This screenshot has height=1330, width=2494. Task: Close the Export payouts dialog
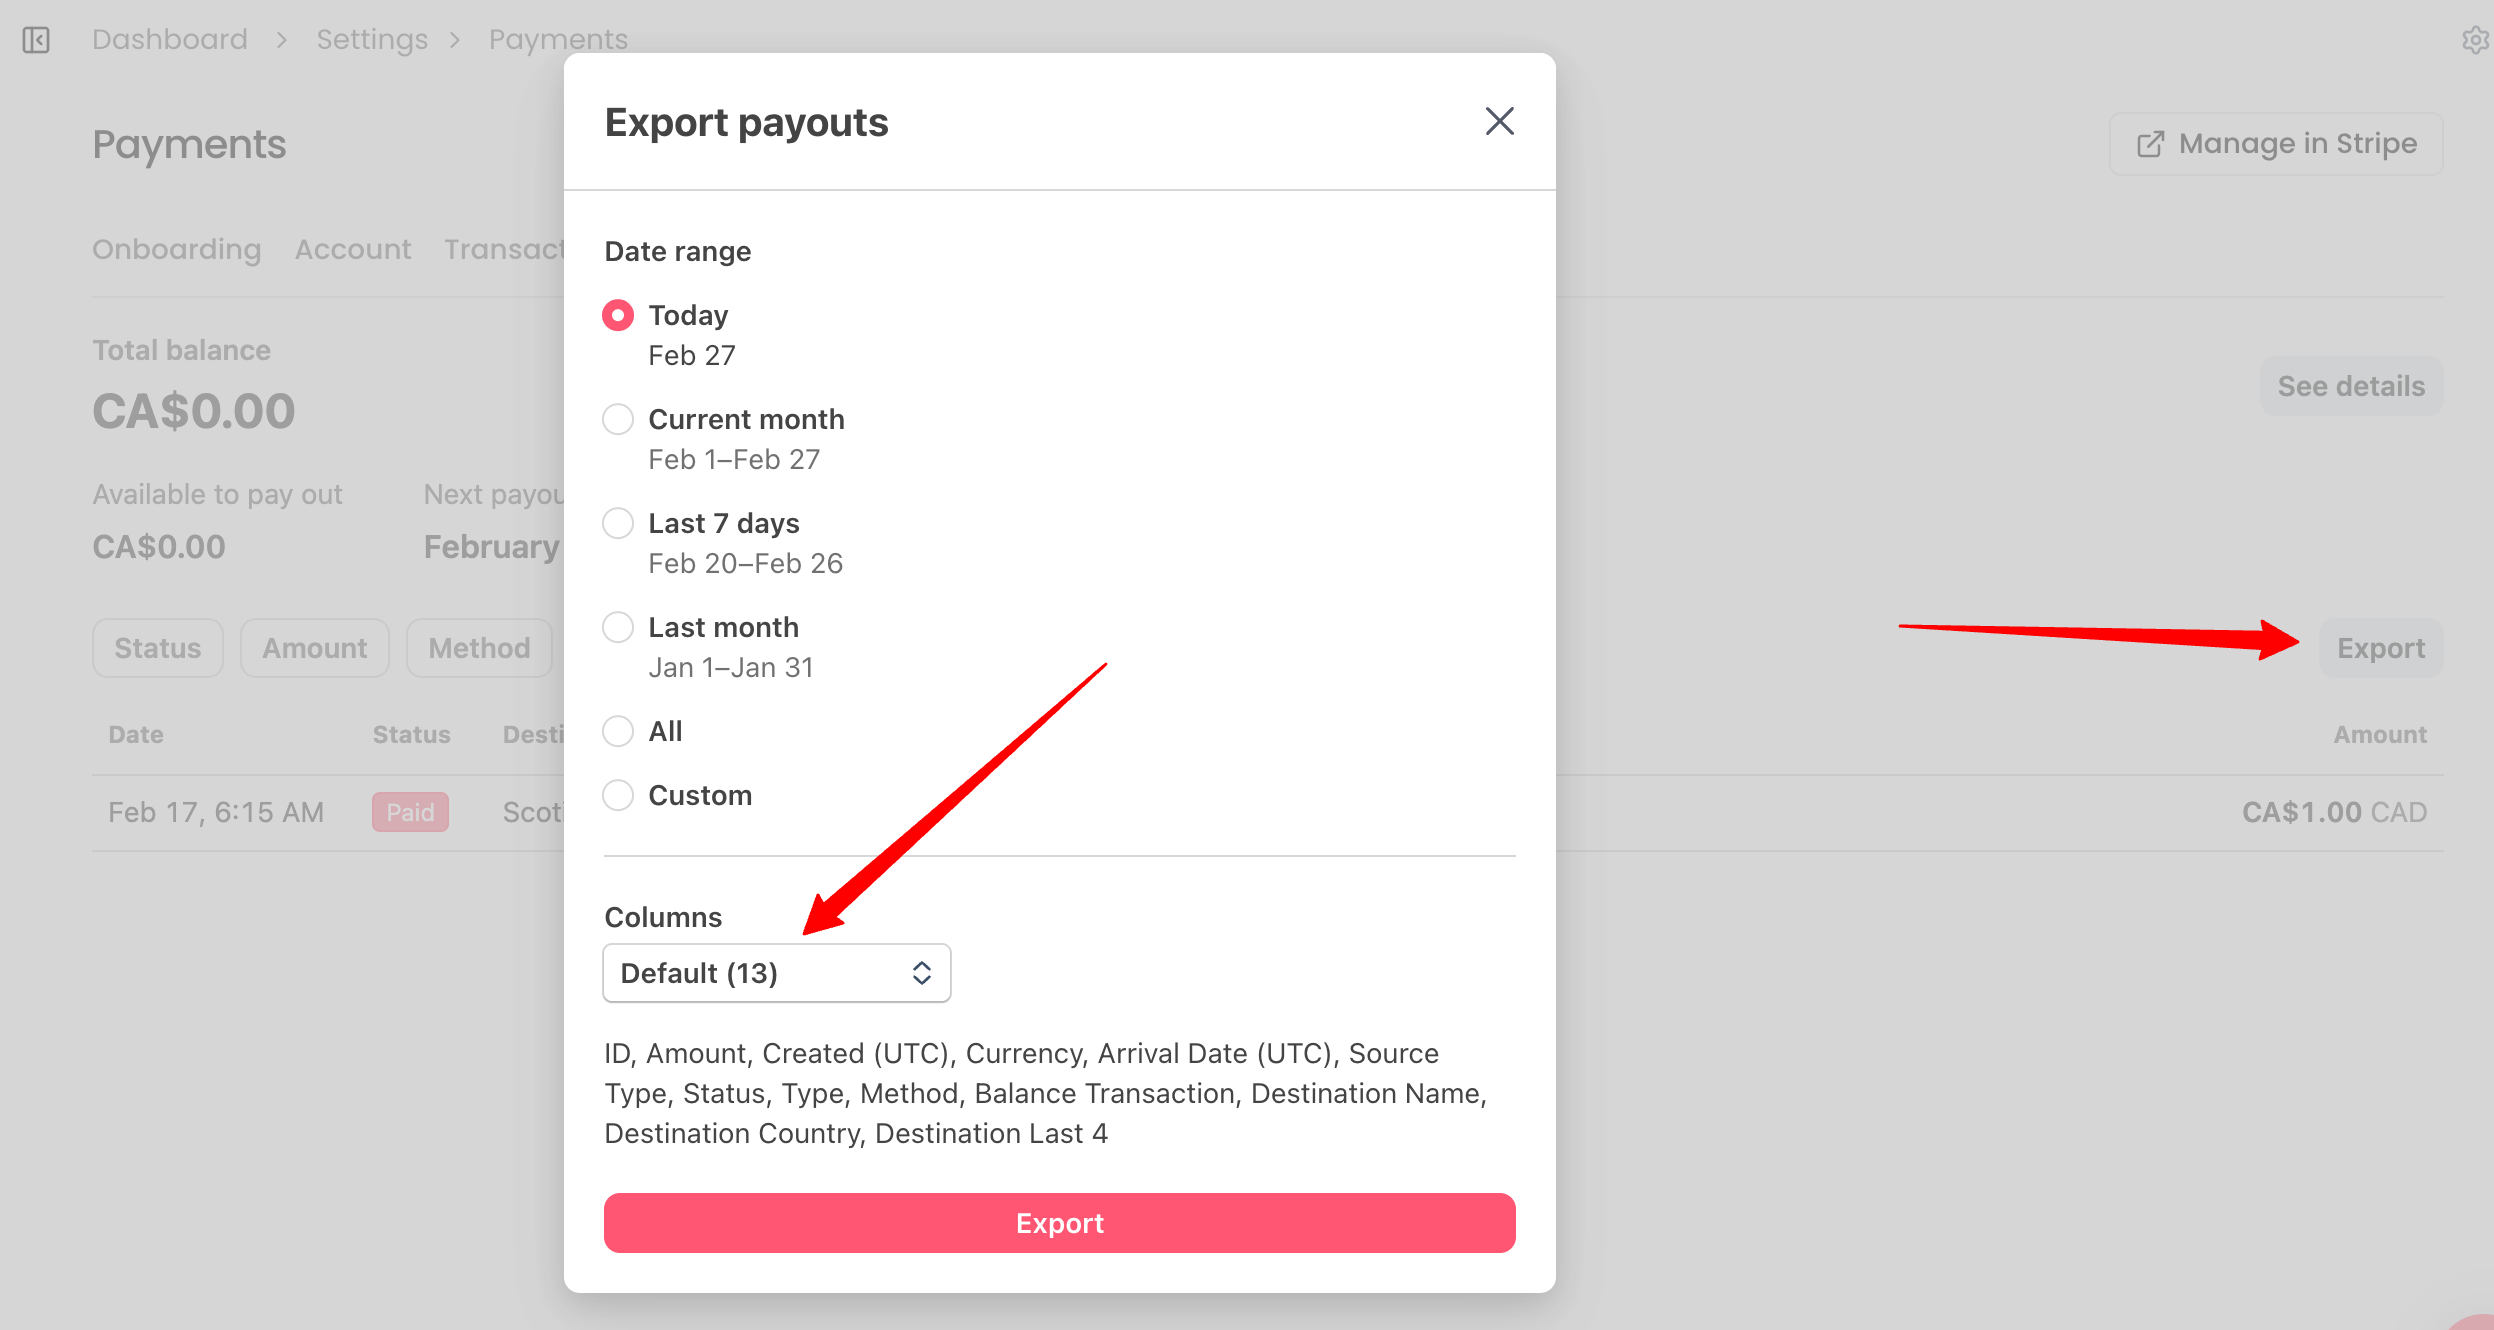(1499, 121)
